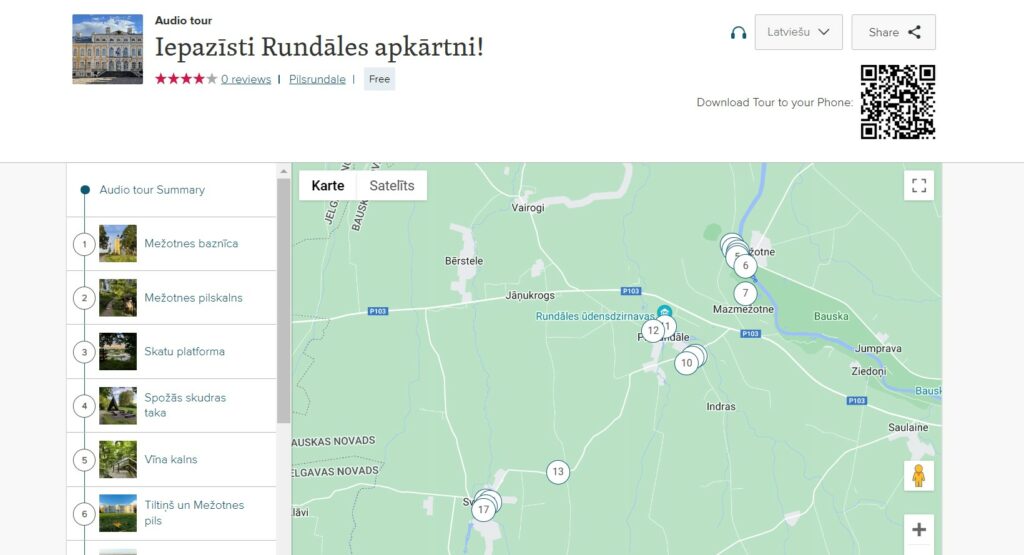Viewport: 1024px width, 555px height.
Task: Zoom in the map with plus button
Action: [918, 530]
